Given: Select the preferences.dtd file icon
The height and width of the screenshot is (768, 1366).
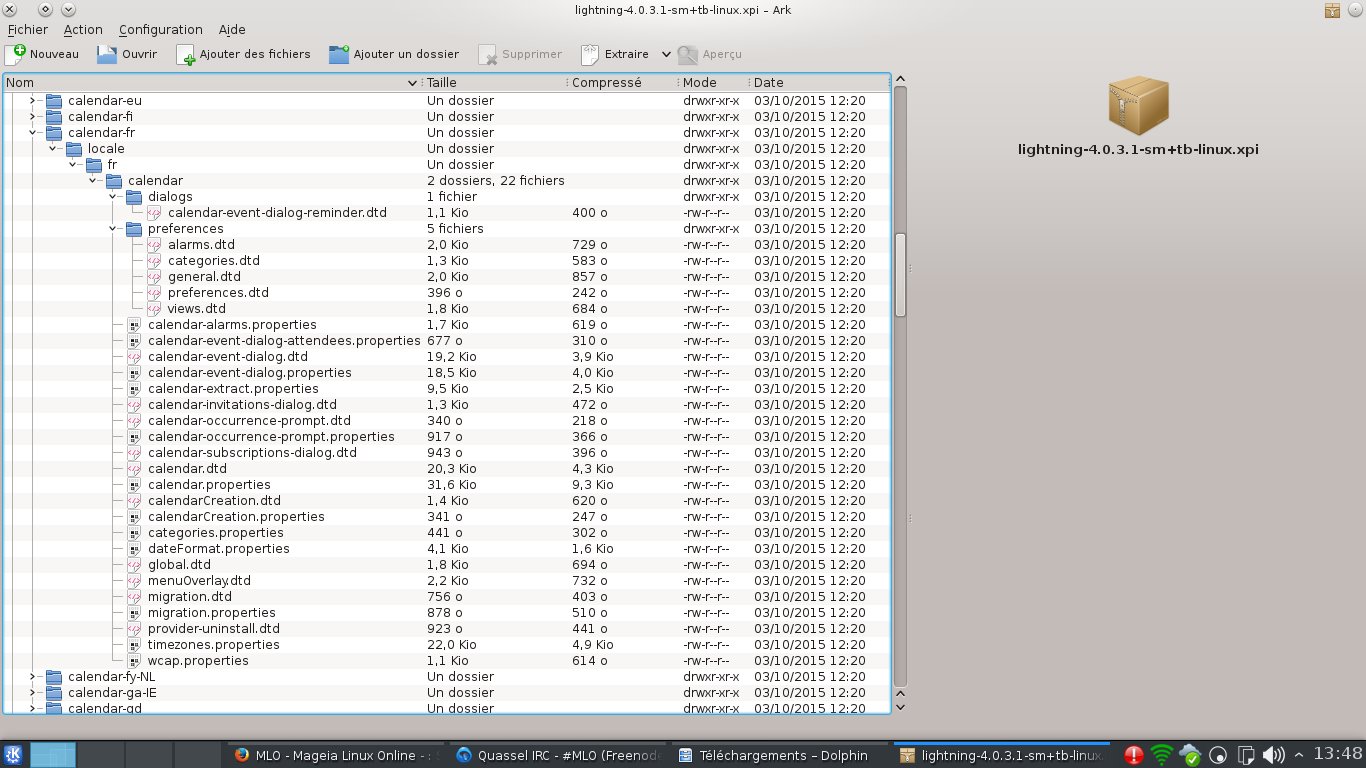Looking at the screenshot, I should (x=154, y=293).
